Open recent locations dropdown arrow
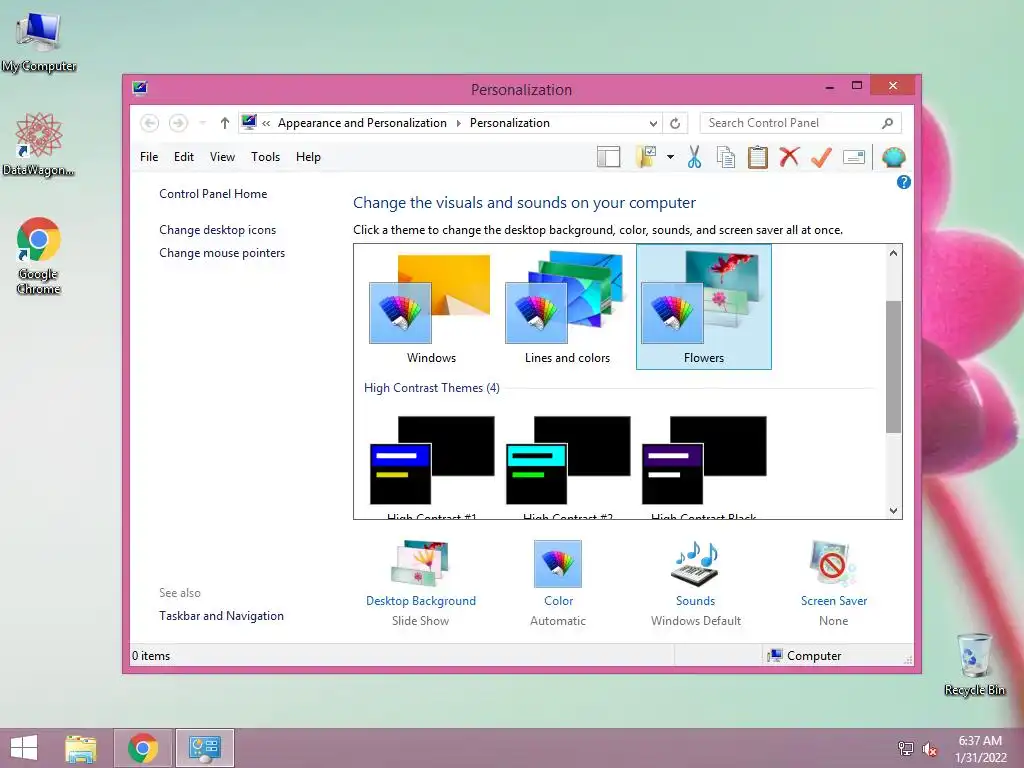 pos(202,123)
